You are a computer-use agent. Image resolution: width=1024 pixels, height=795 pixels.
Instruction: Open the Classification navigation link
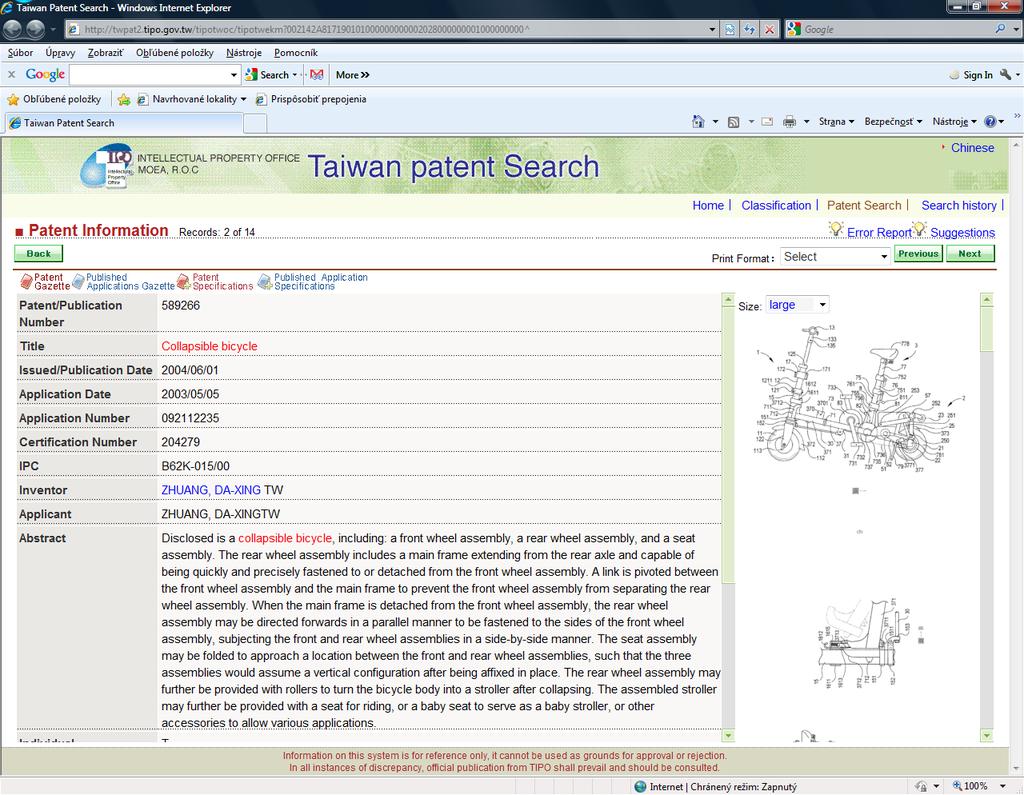(776, 205)
